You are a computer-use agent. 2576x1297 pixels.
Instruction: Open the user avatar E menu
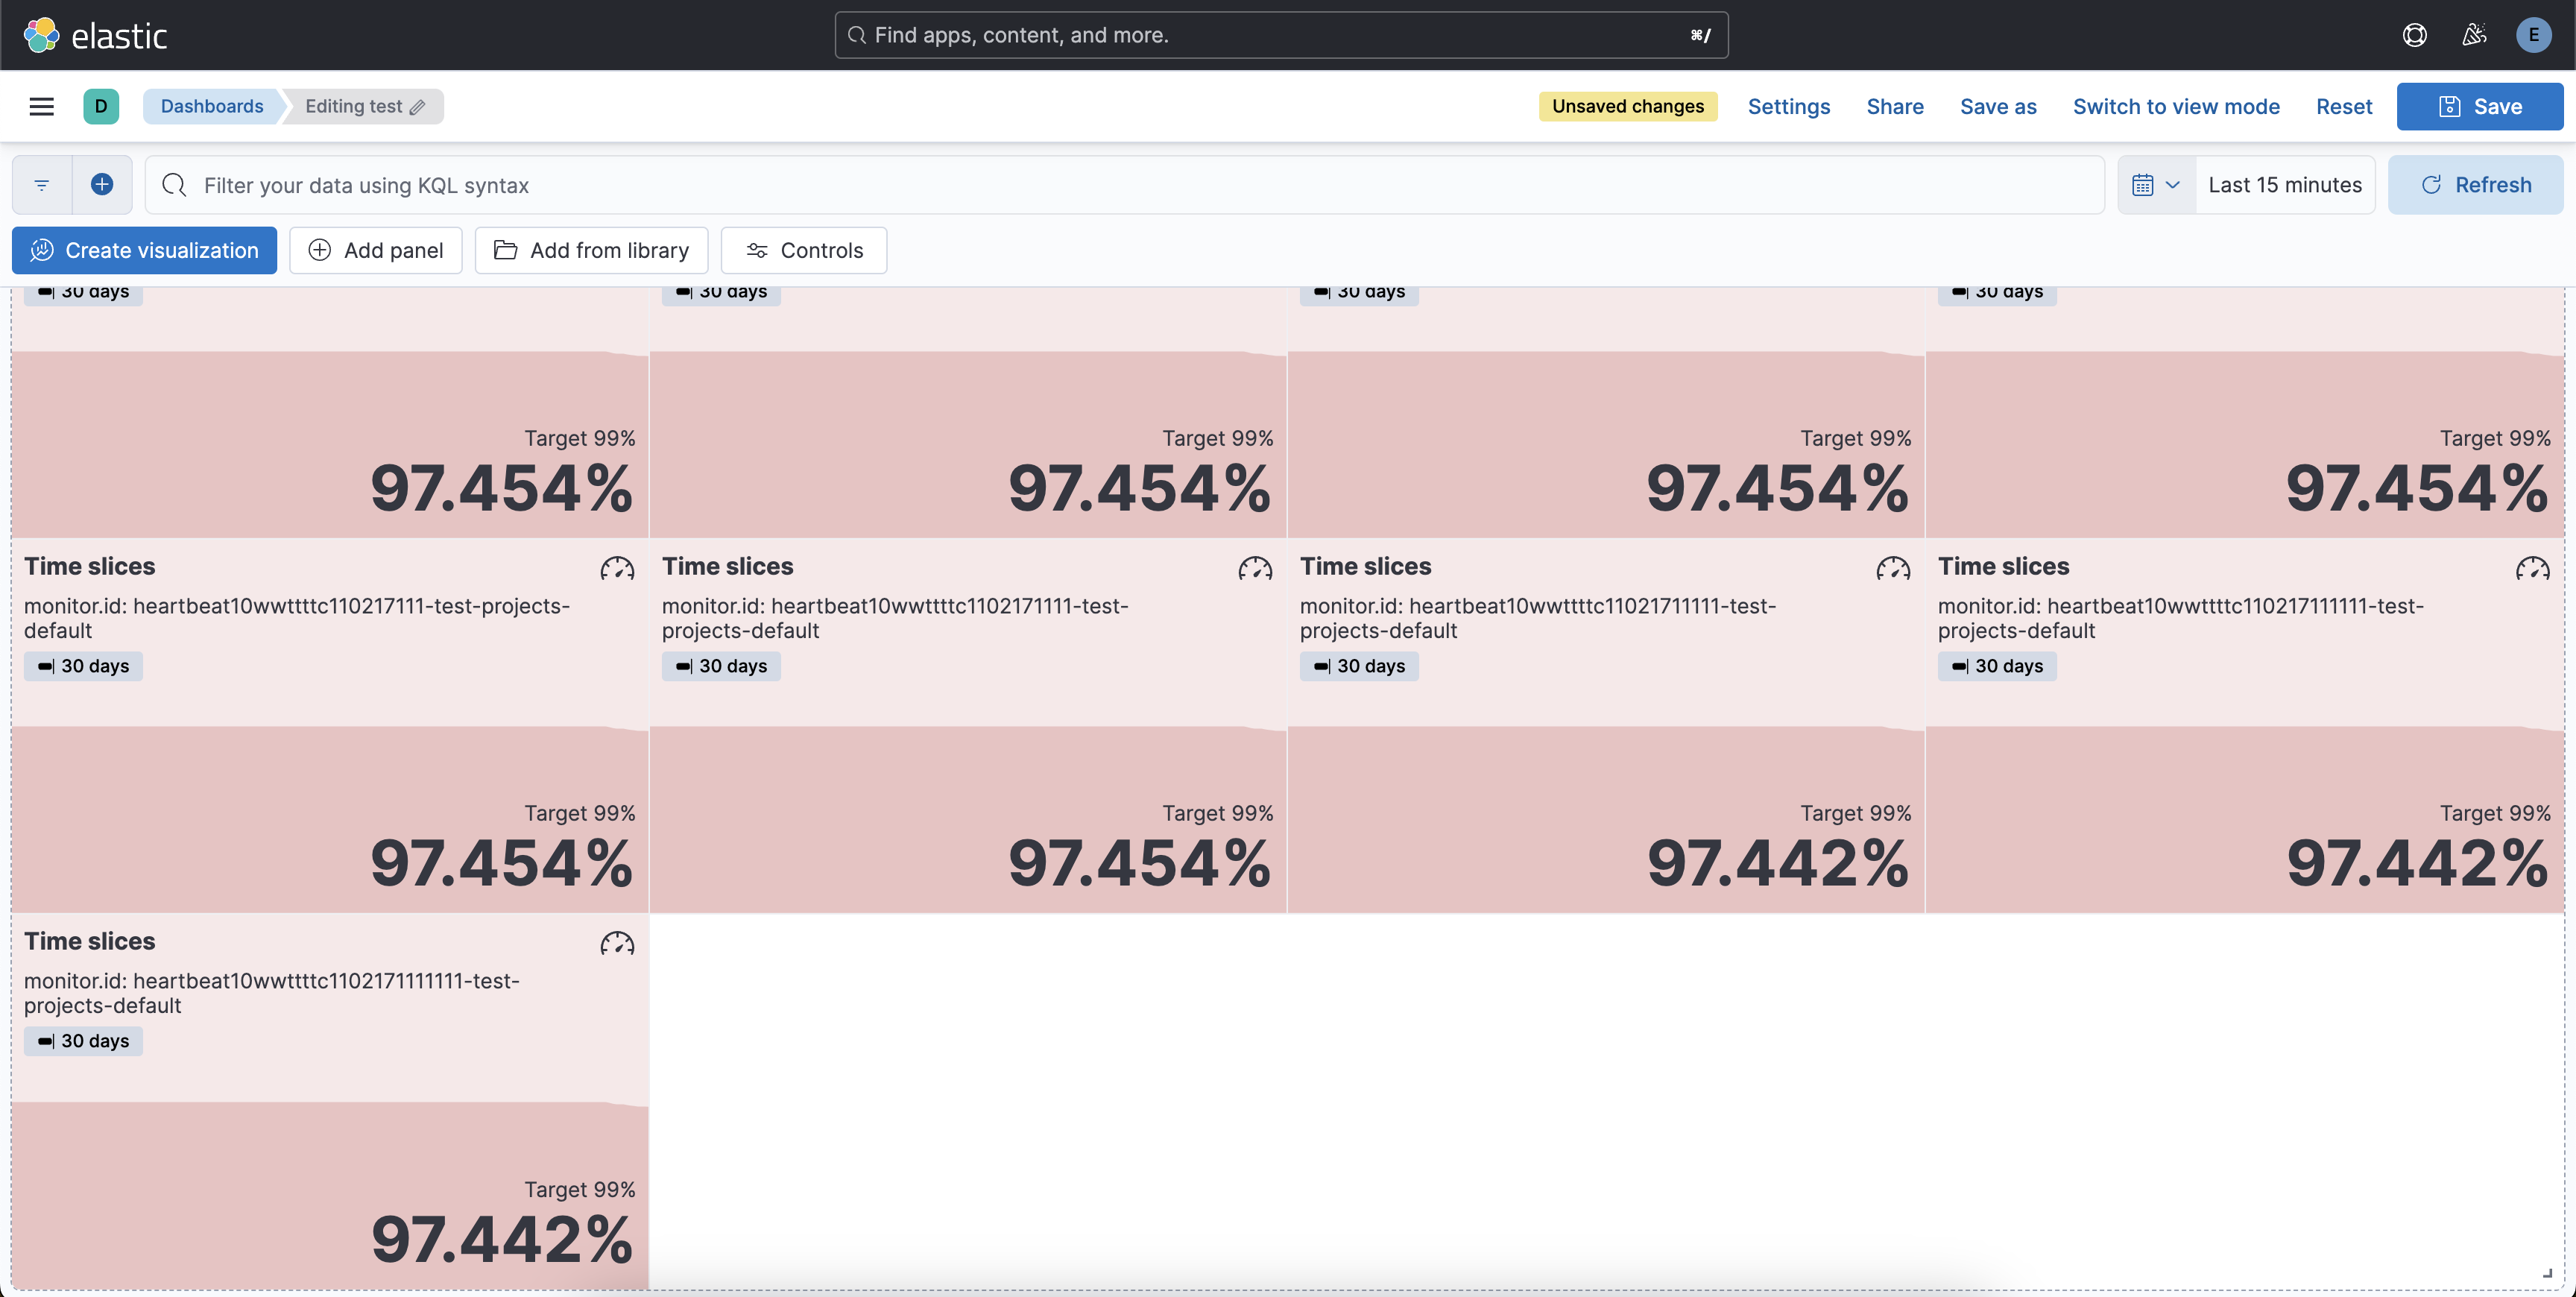coord(2533,35)
